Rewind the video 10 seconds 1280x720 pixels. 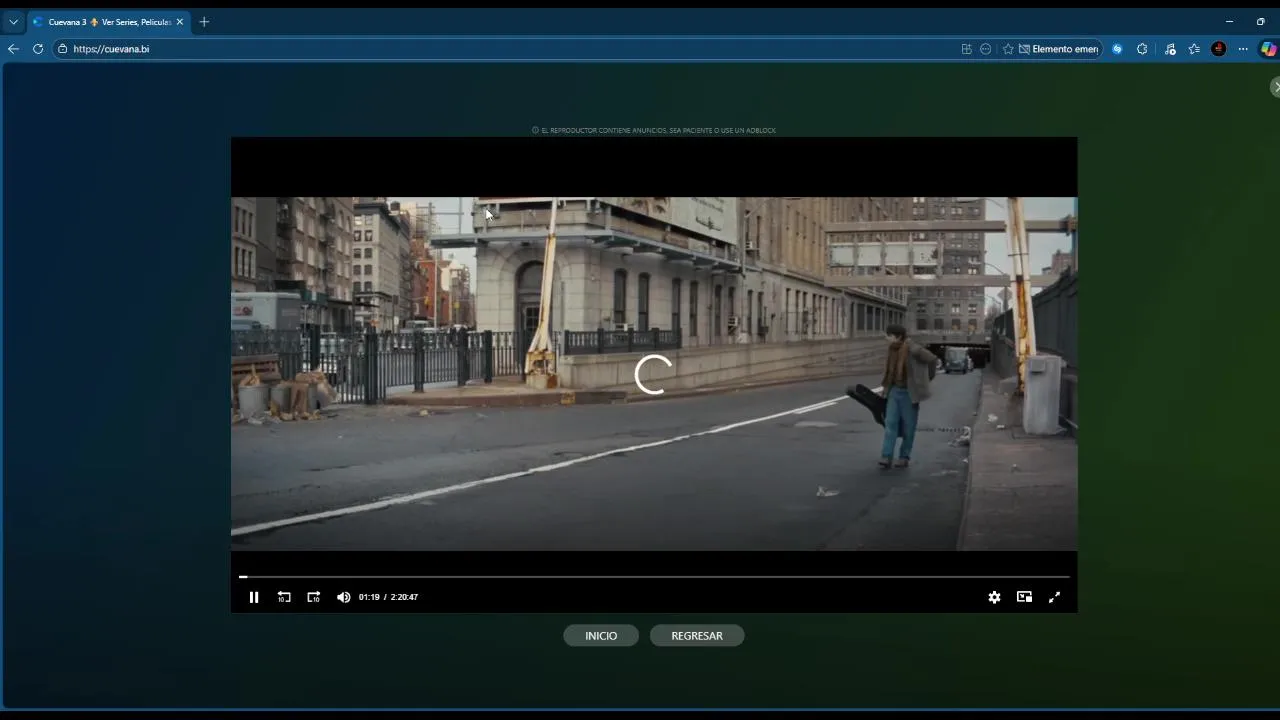click(284, 597)
